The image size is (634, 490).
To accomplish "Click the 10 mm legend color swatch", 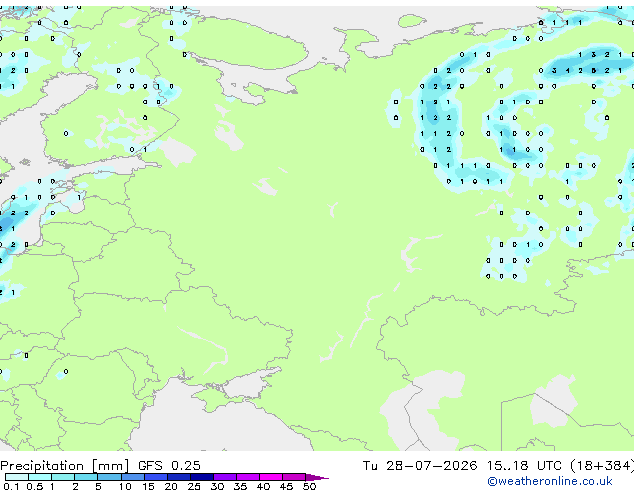I will [x=132, y=477].
